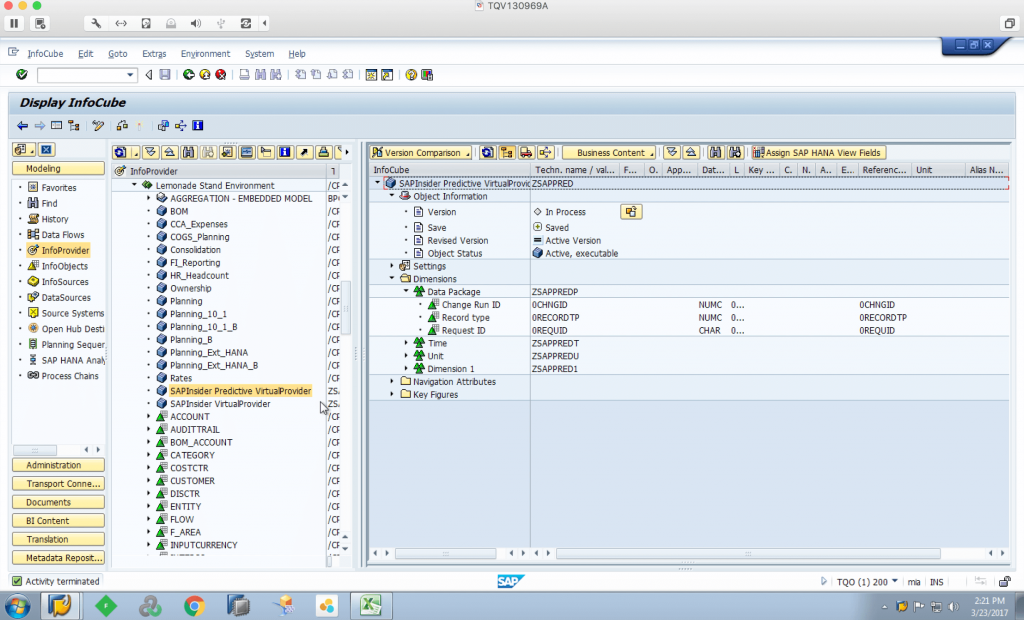This screenshot has height=620, width=1024.
Task: Select Data Flows in the Modeling list
Action: [63, 235]
